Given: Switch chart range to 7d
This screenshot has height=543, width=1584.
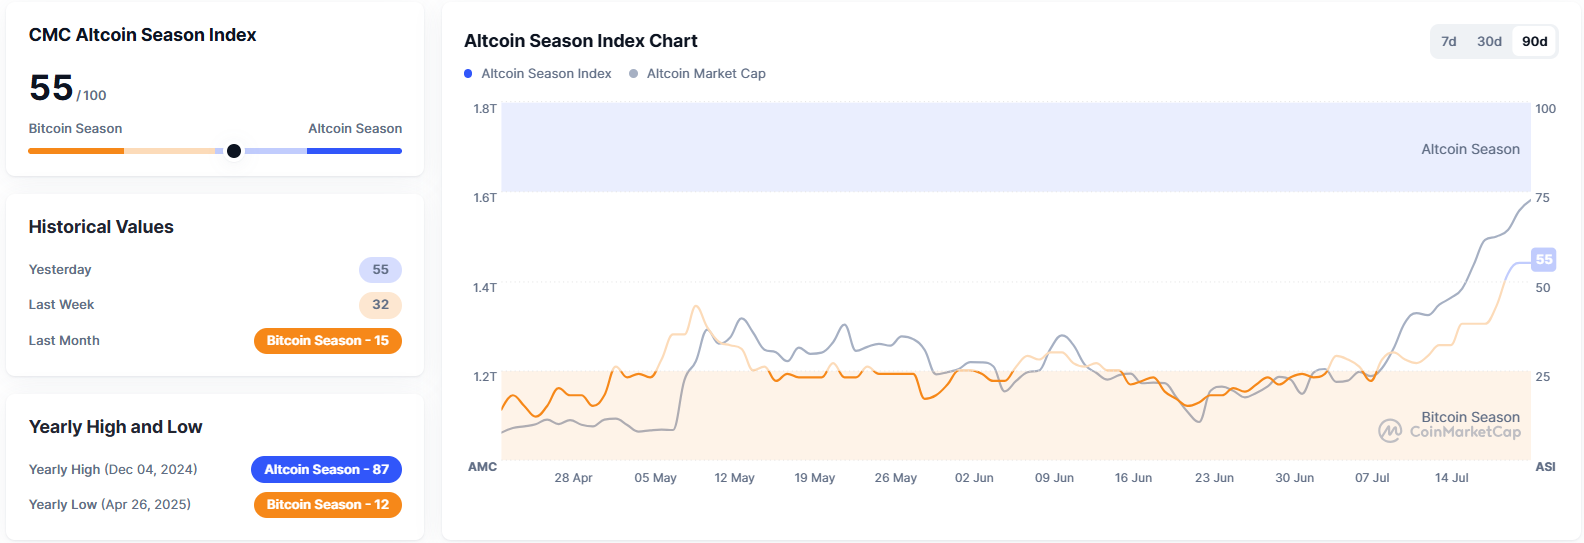Looking at the screenshot, I should click(x=1449, y=41).
